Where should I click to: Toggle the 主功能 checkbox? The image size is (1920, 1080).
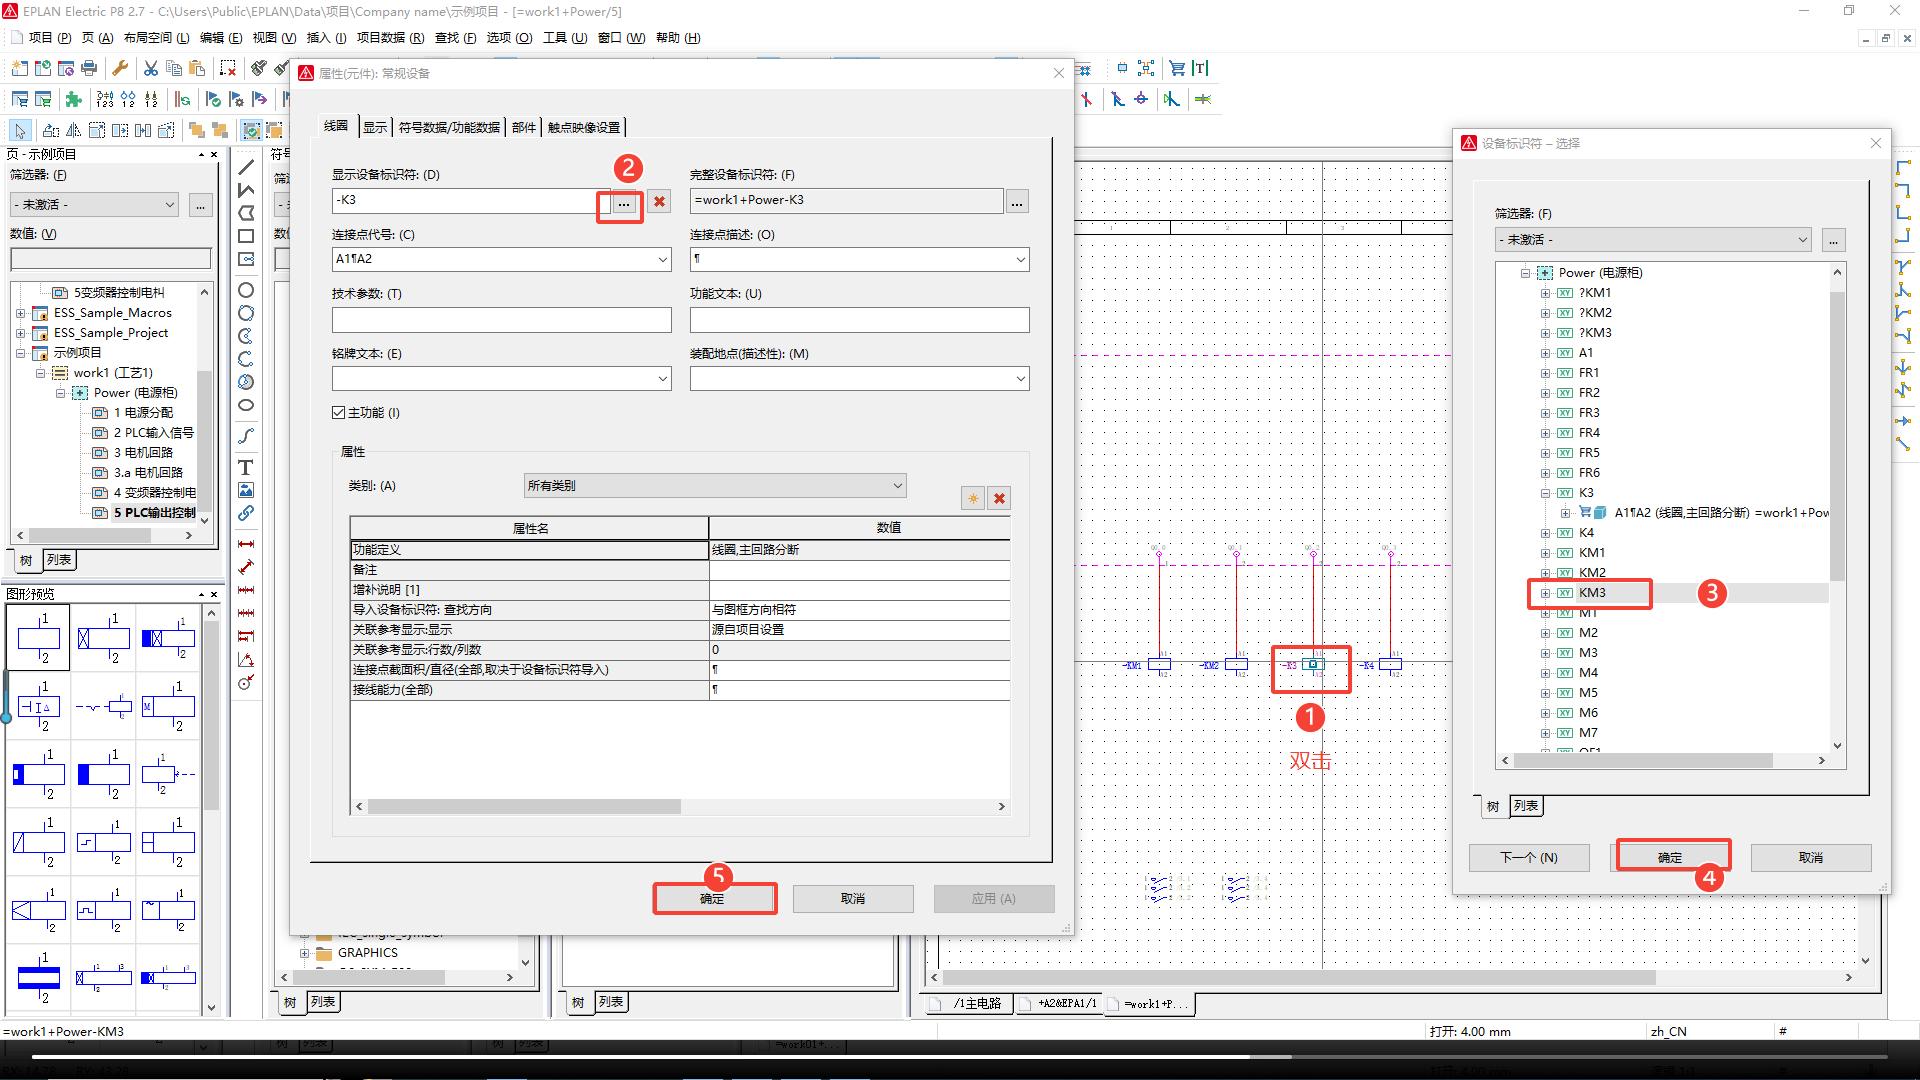click(338, 412)
